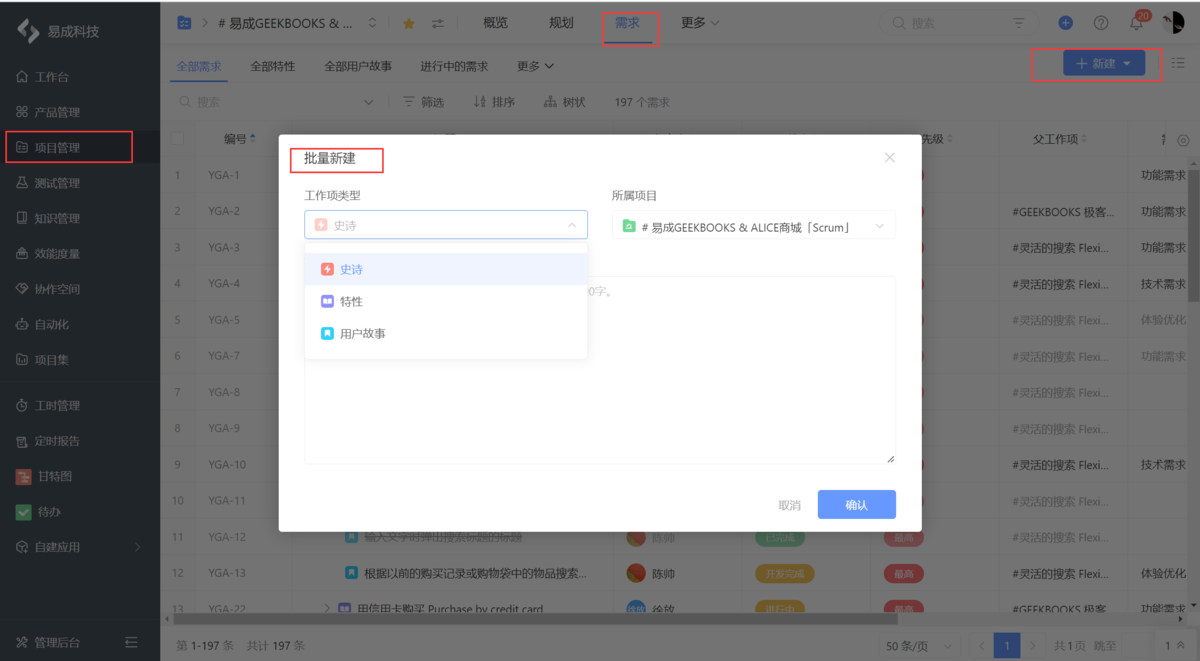Screen dimensions: 1200x661
Task: Click the 取消 cancel button
Action: [x=789, y=504]
